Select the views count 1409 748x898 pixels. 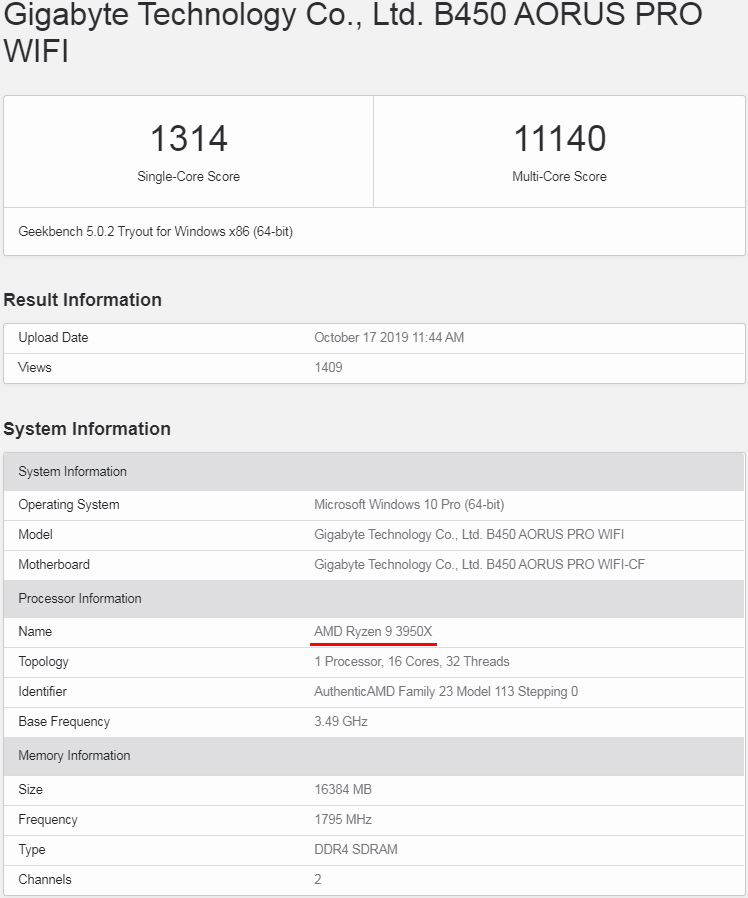pos(328,367)
